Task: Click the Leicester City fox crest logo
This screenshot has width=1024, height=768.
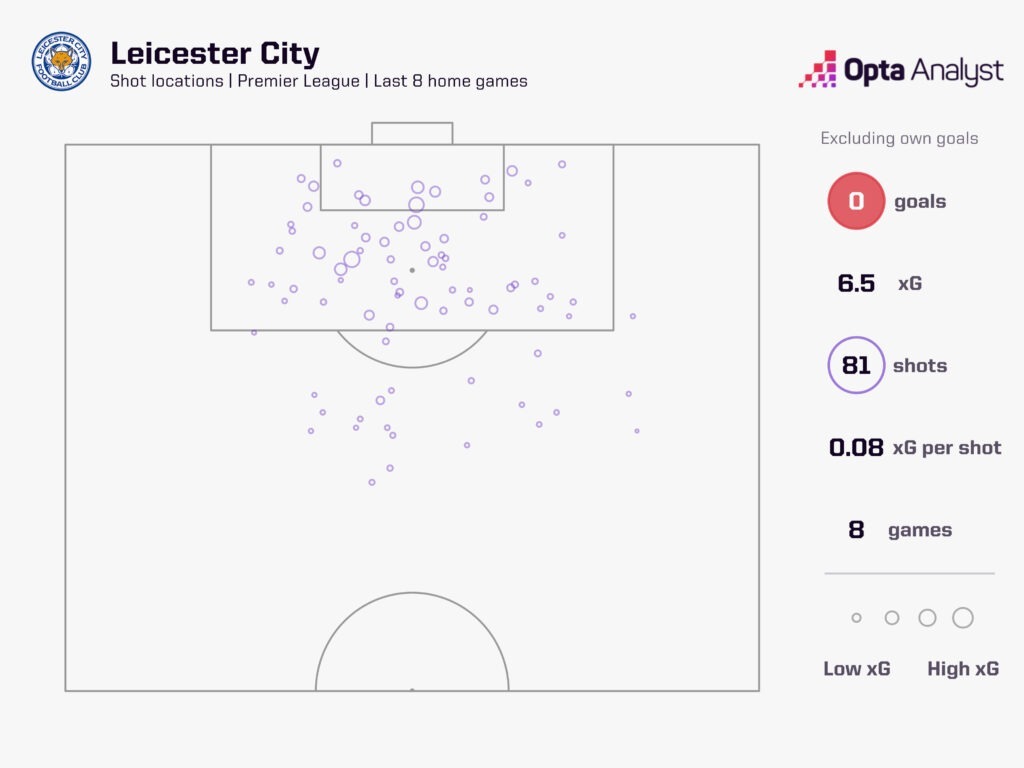Action: (x=62, y=62)
